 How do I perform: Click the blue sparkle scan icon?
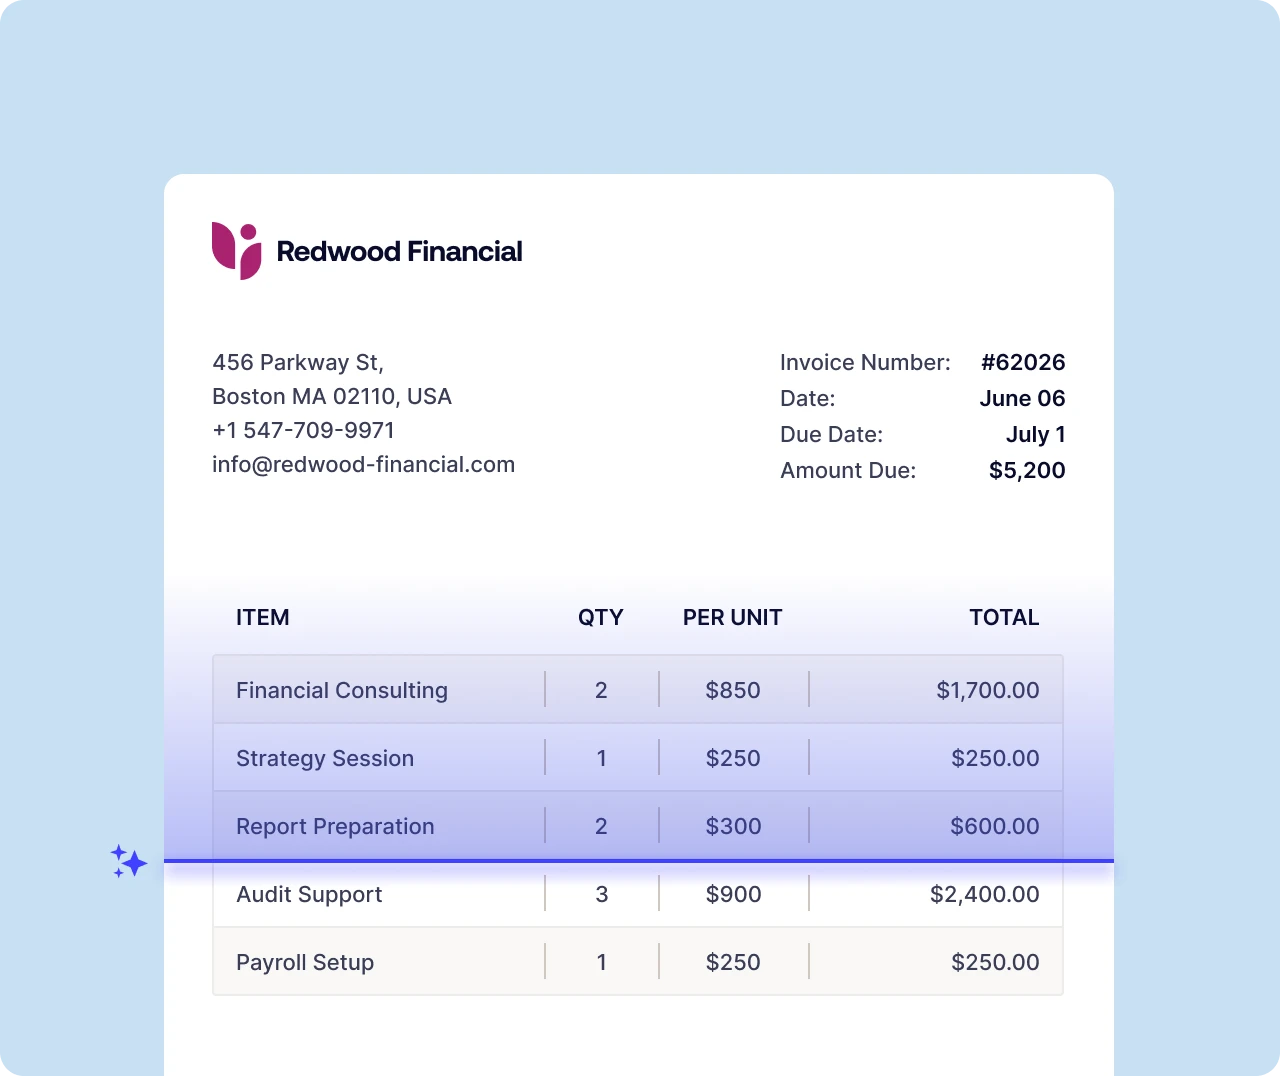(x=129, y=861)
